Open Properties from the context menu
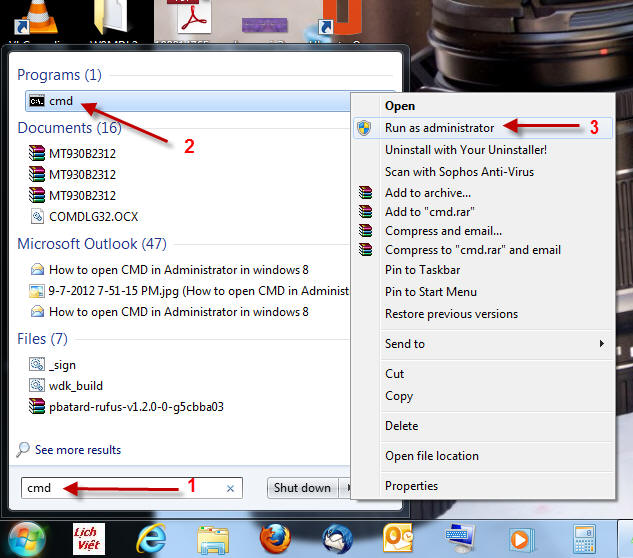 [411, 486]
